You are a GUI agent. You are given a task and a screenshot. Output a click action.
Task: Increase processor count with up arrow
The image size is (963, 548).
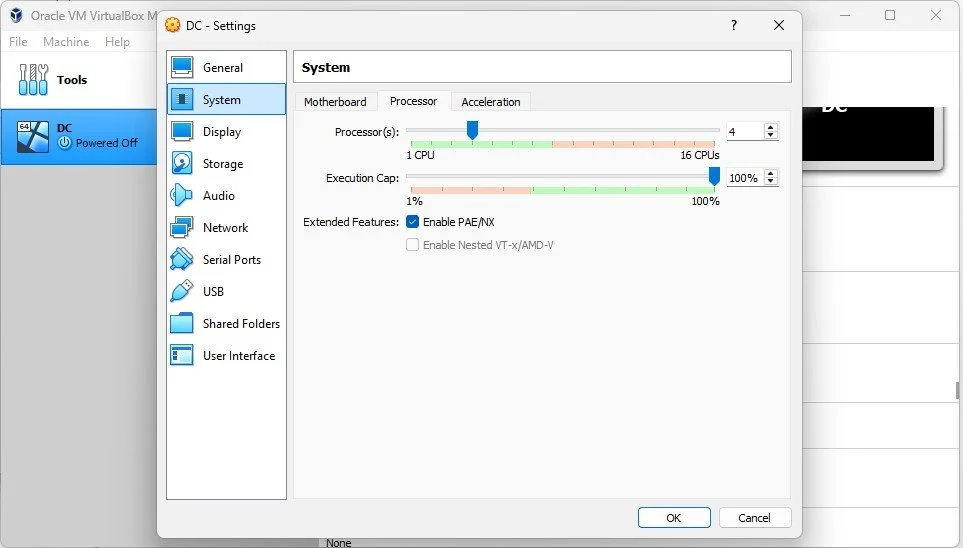771,127
